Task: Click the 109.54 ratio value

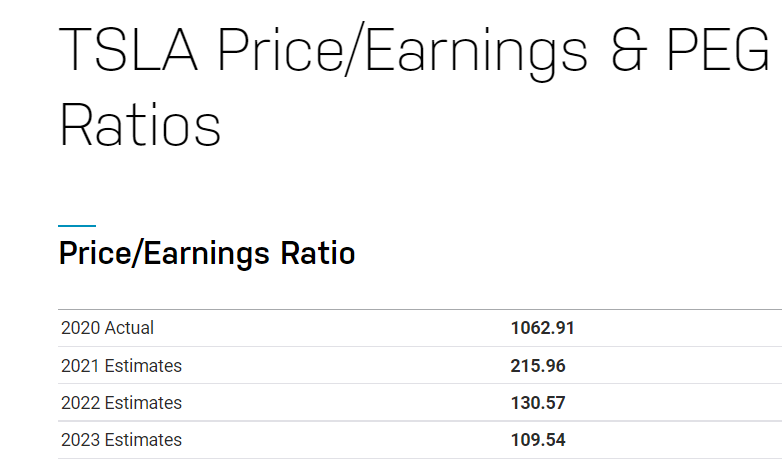Action: point(538,440)
